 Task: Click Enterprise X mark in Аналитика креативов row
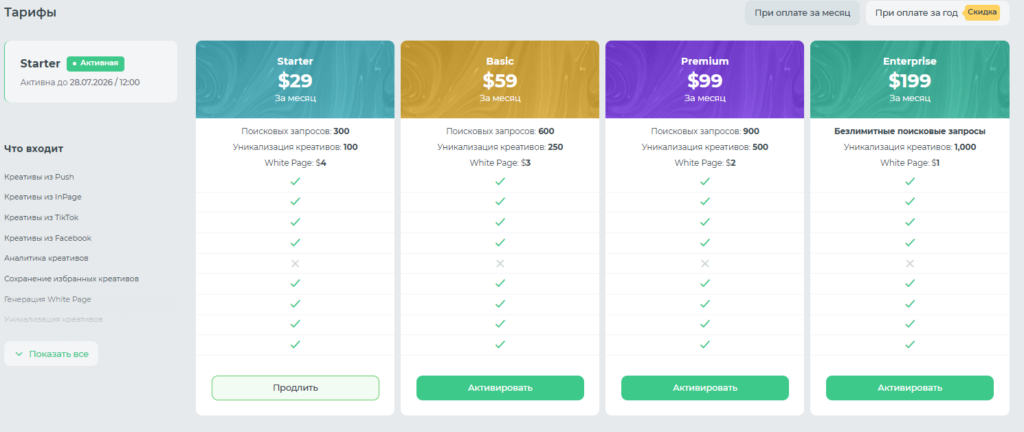point(910,263)
